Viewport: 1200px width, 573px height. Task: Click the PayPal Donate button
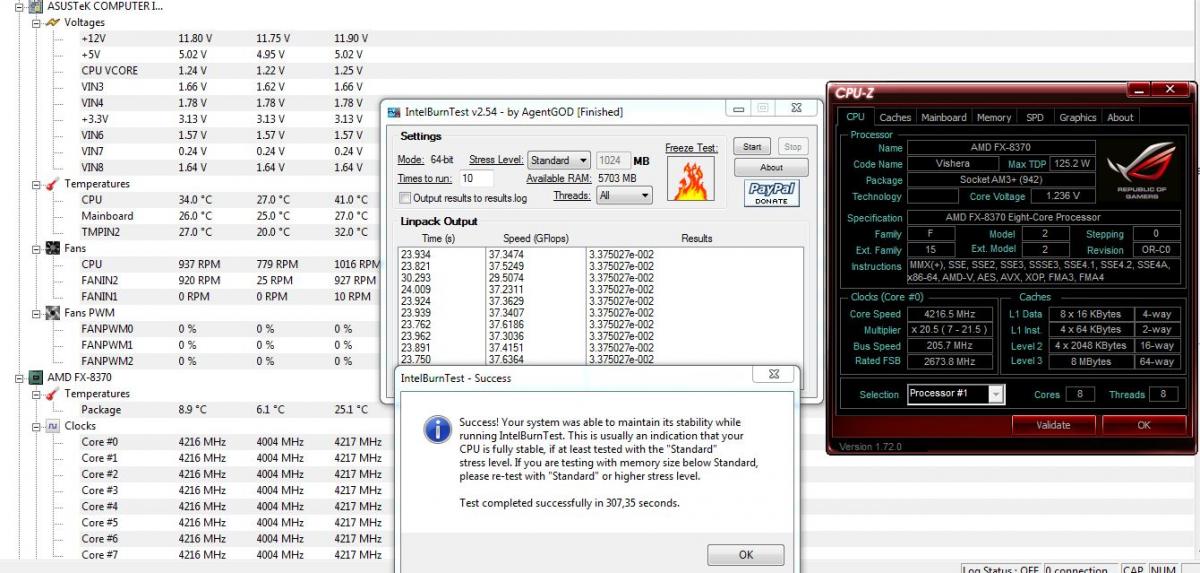tap(771, 193)
